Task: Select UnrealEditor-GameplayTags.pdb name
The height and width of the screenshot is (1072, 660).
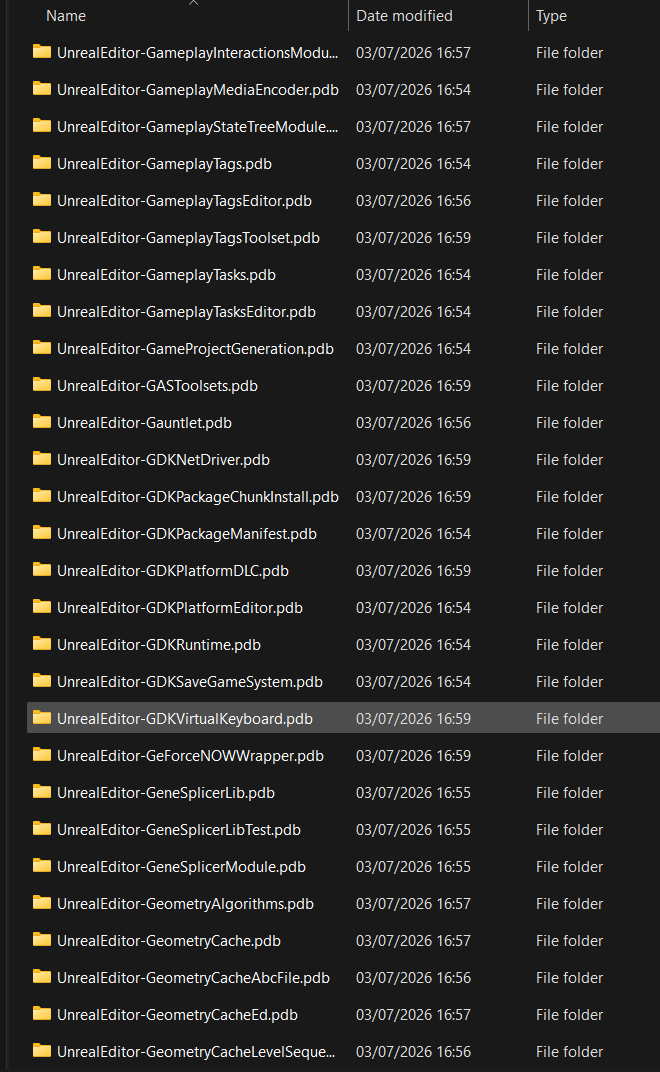Action: tap(164, 163)
